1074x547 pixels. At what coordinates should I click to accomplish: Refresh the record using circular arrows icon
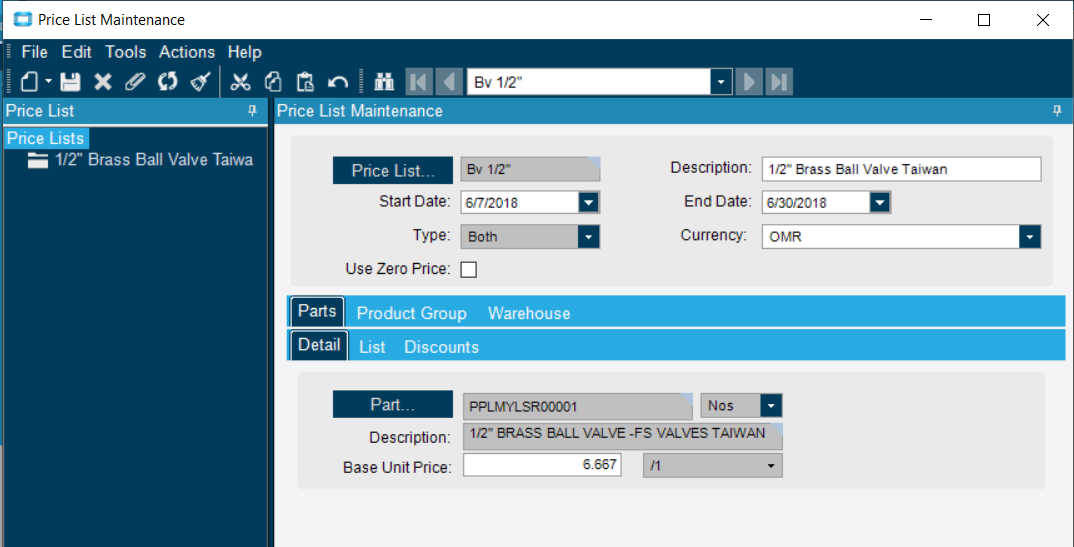[x=167, y=83]
